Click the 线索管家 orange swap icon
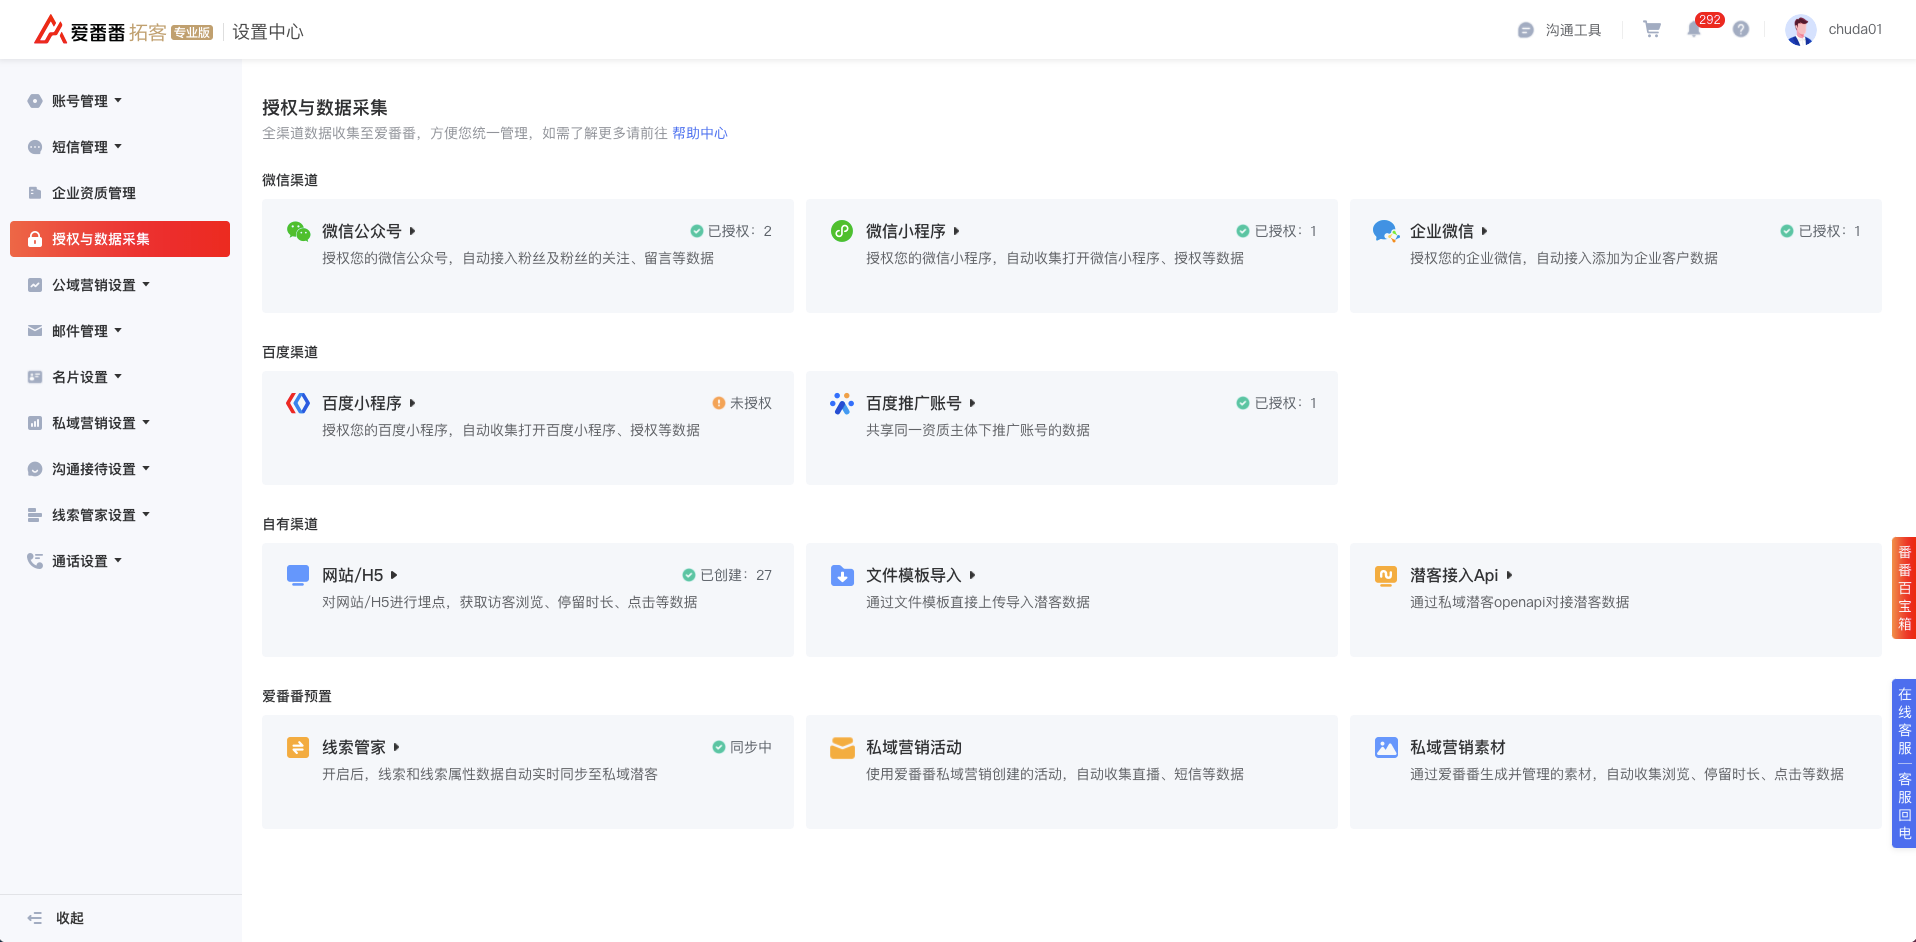The image size is (1916, 942). pos(298,747)
